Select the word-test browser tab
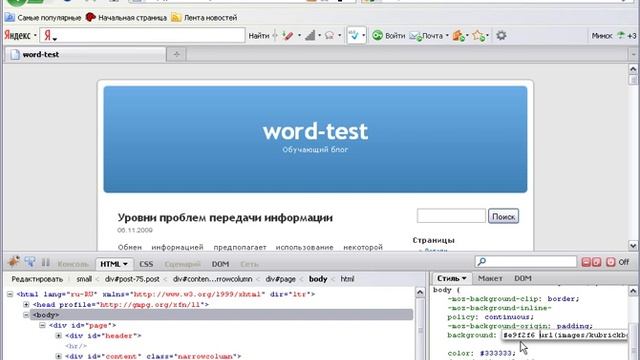The width and height of the screenshot is (640, 360). coord(86,54)
